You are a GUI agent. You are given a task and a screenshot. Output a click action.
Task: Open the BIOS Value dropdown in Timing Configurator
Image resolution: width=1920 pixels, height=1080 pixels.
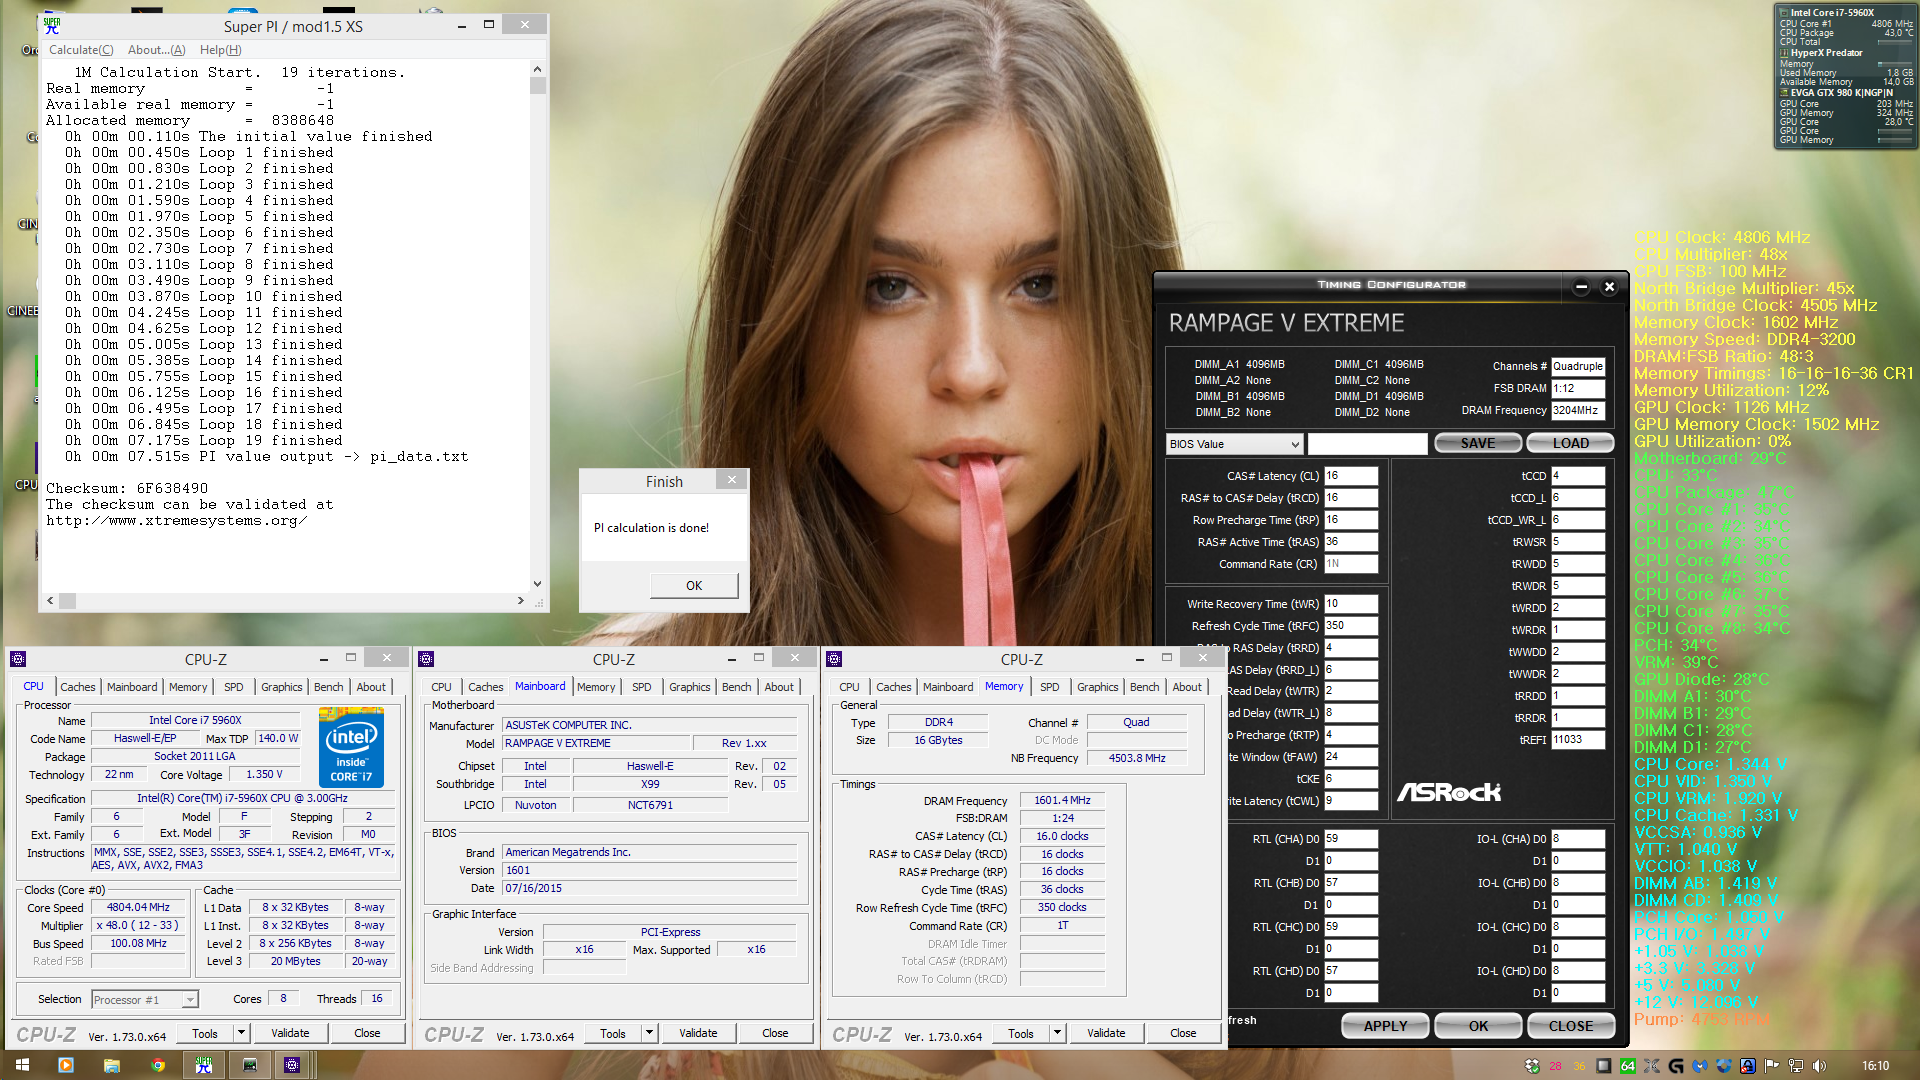coord(1235,444)
